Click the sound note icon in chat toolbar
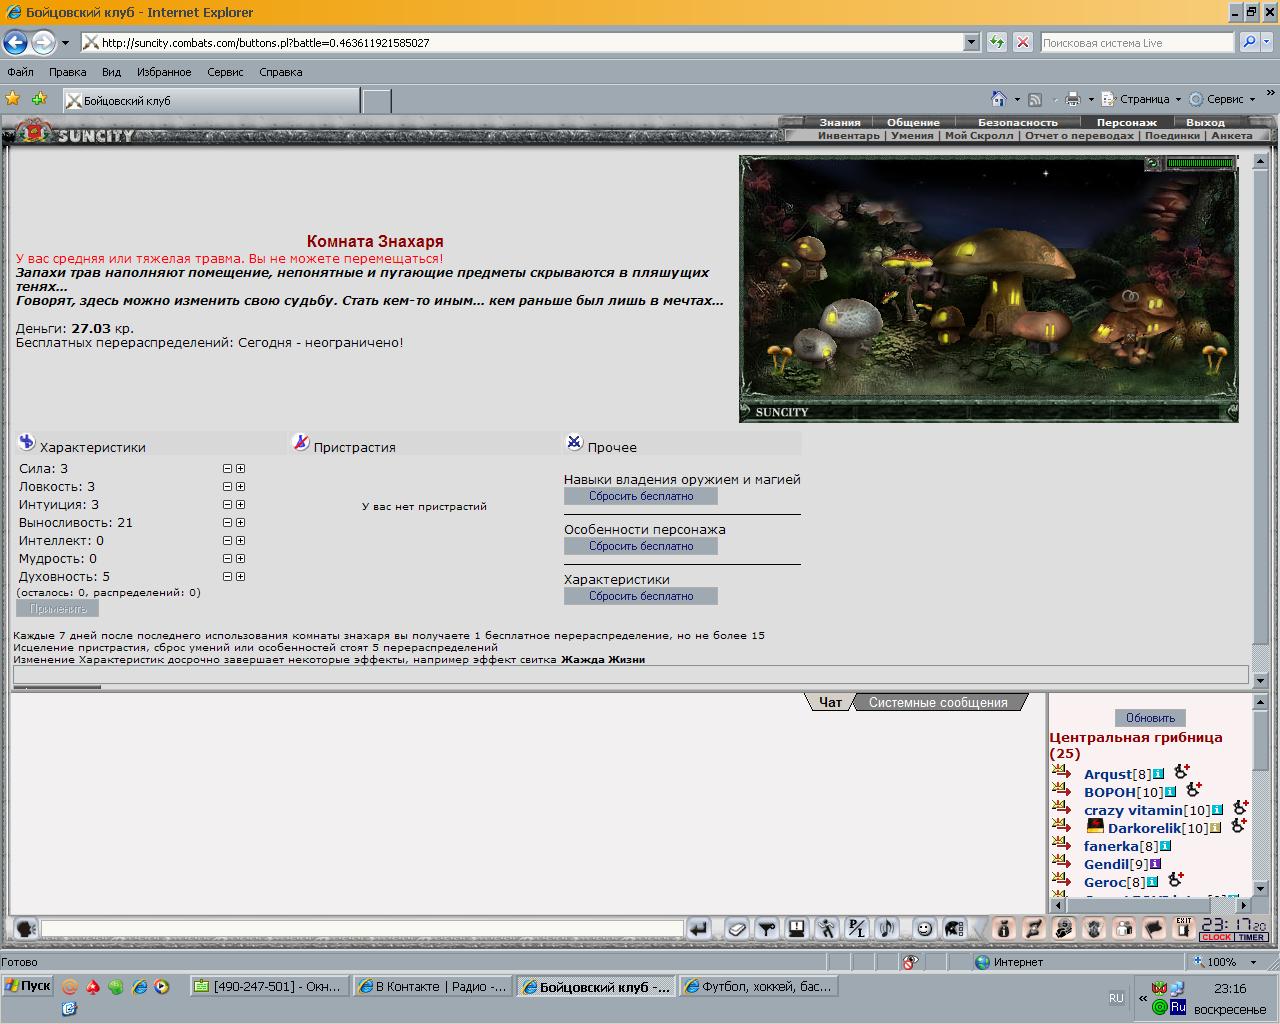The width and height of the screenshot is (1280, 1024). click(887, 929)
